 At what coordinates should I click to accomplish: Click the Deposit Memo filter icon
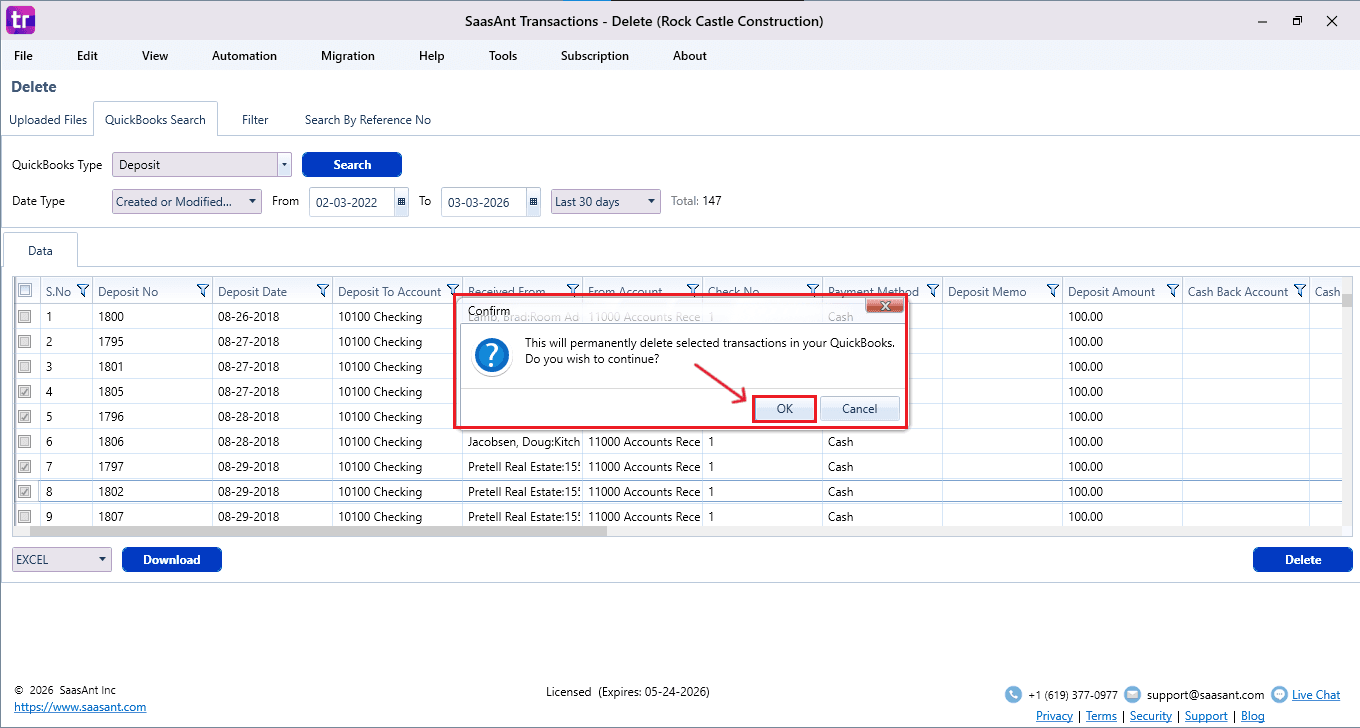pyautogui.click(x=1053, y=291)
